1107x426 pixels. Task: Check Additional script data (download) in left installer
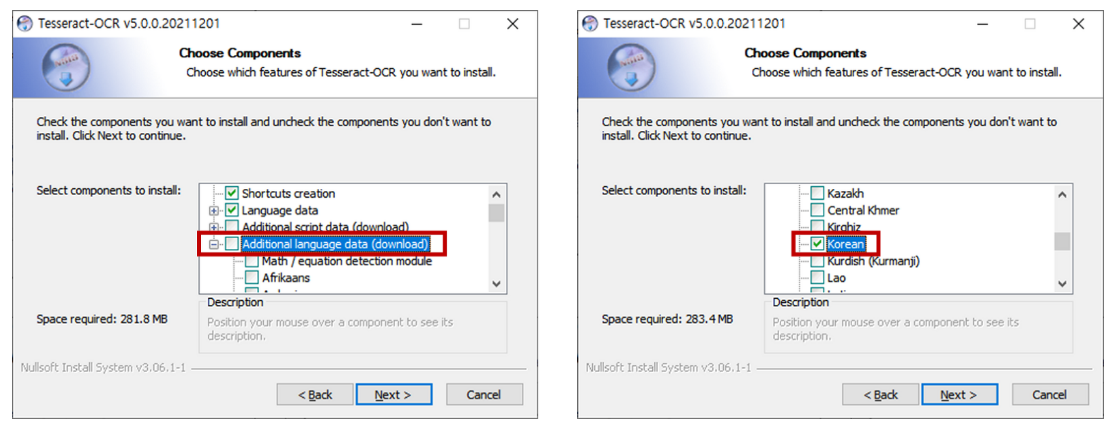click(x=232, y=227)
